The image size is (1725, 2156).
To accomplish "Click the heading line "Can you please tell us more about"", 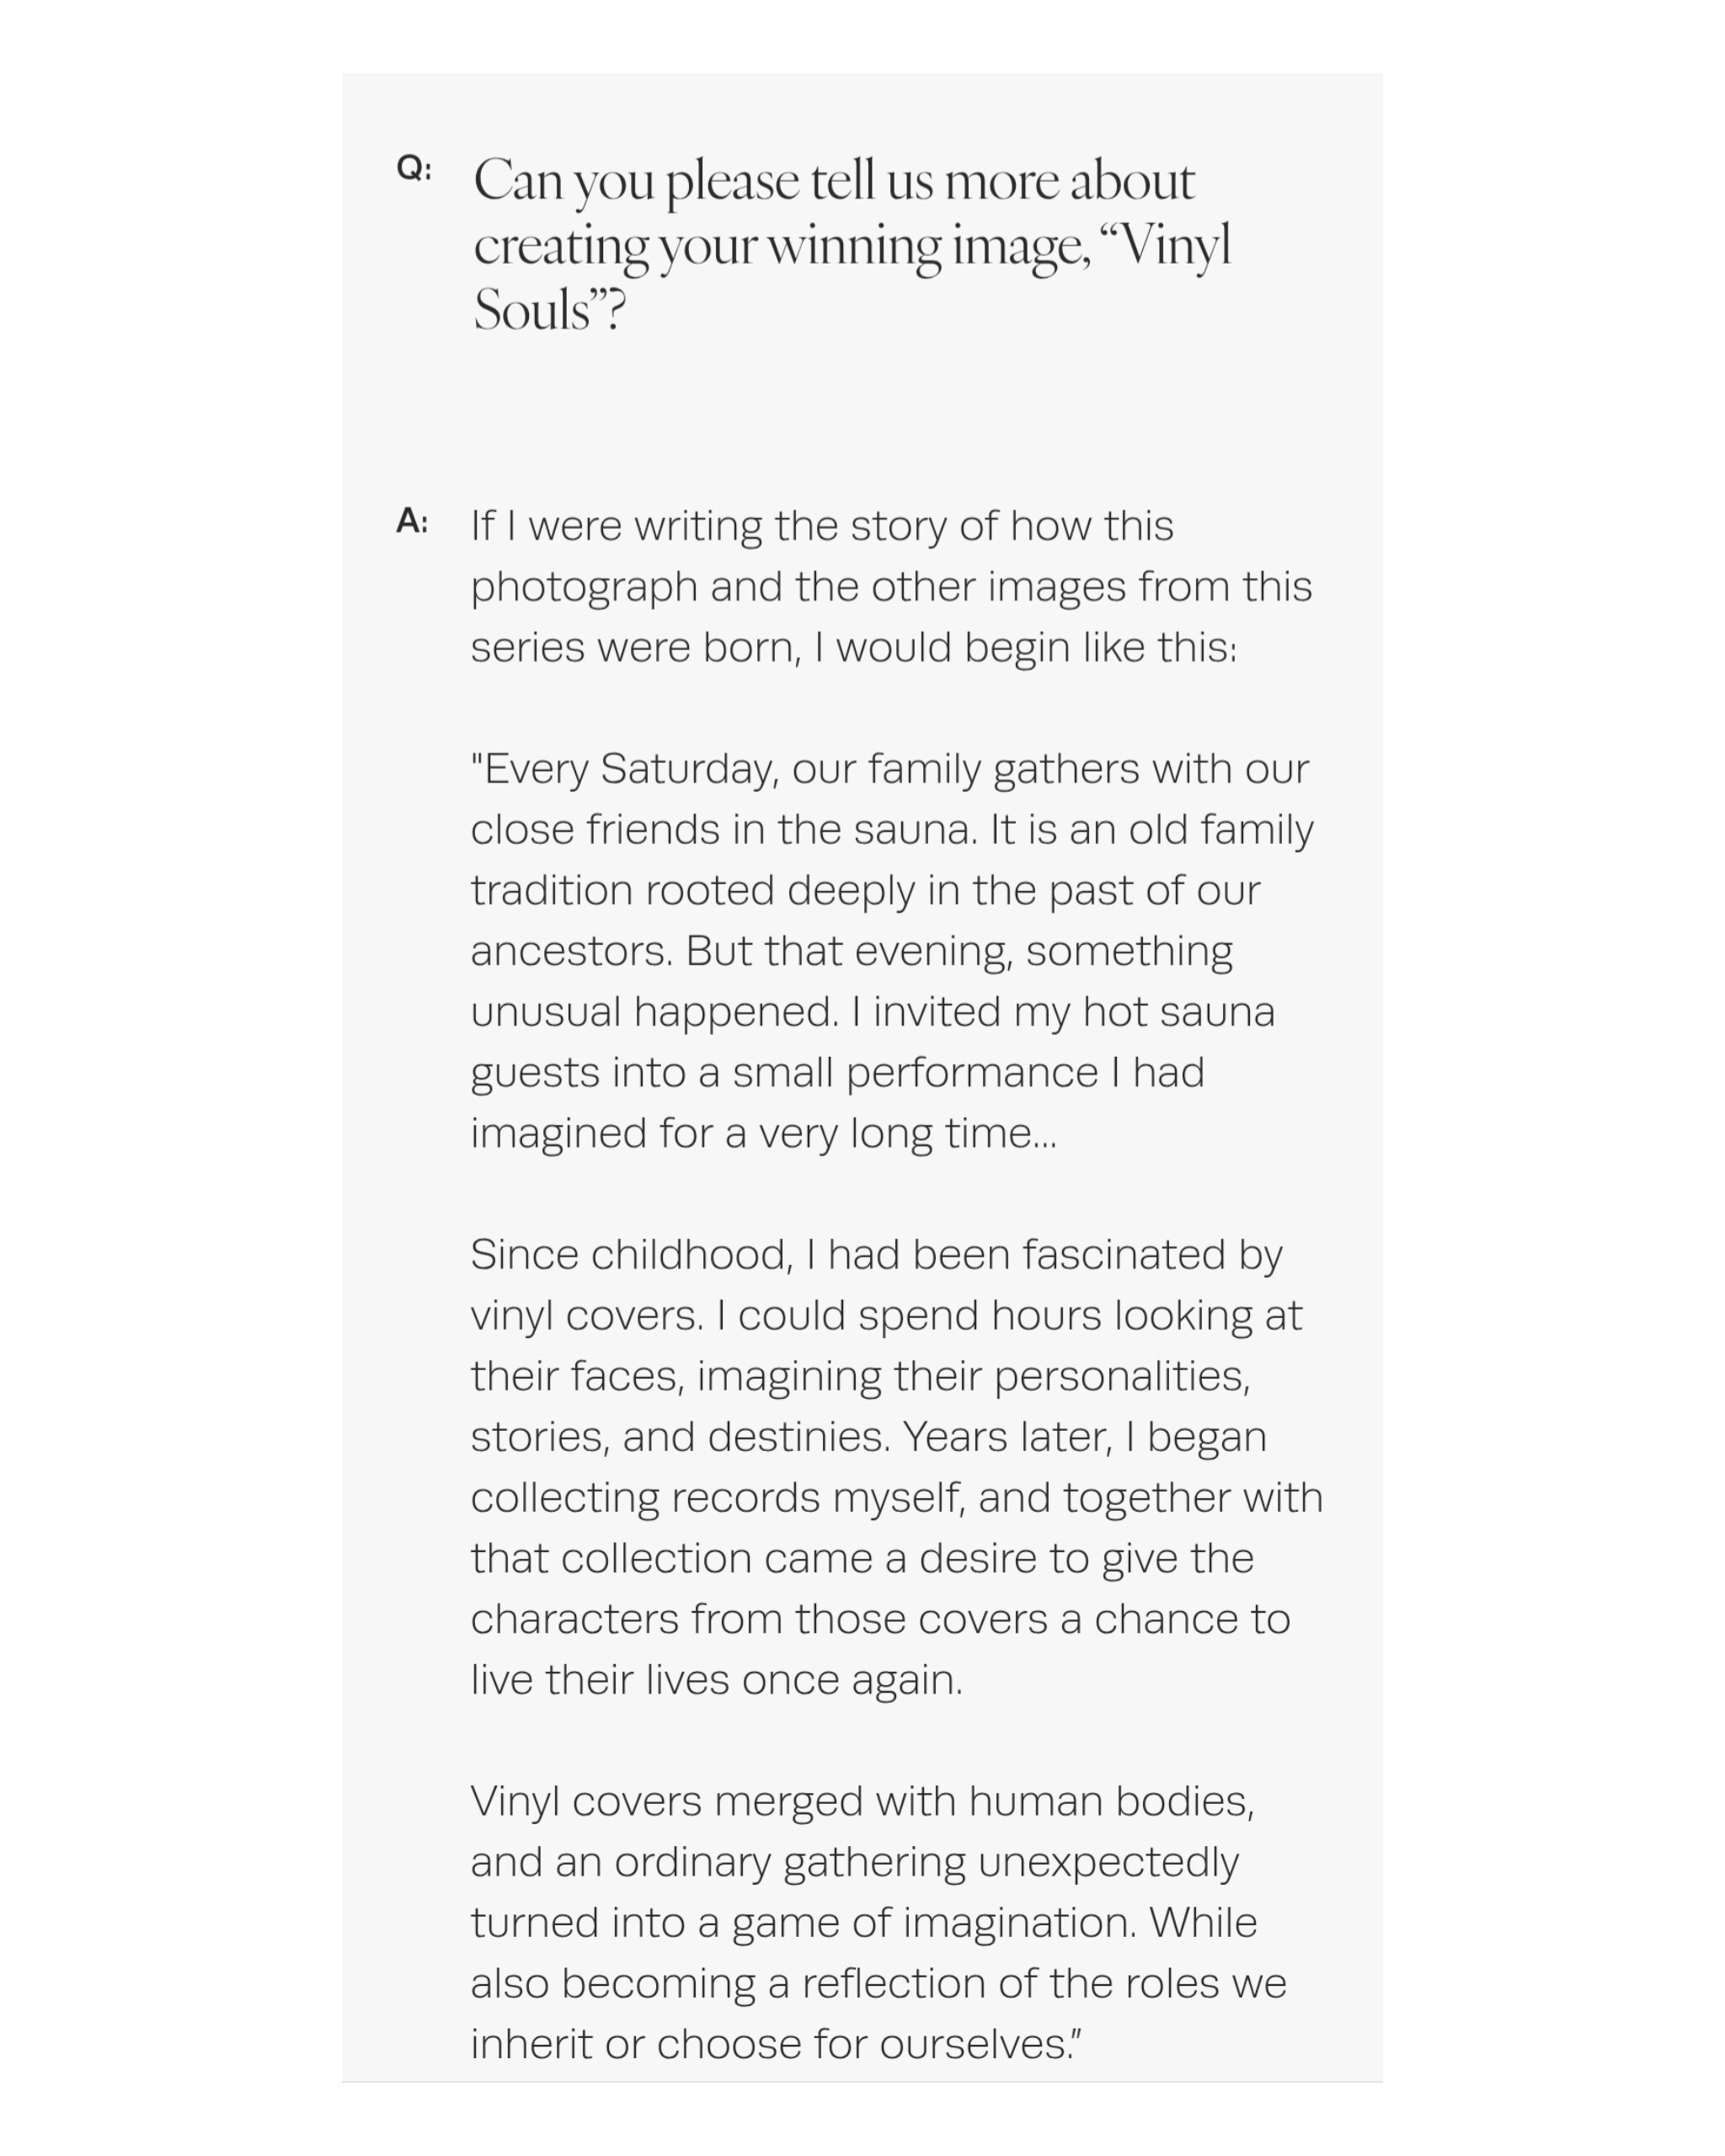I will 834,183.
